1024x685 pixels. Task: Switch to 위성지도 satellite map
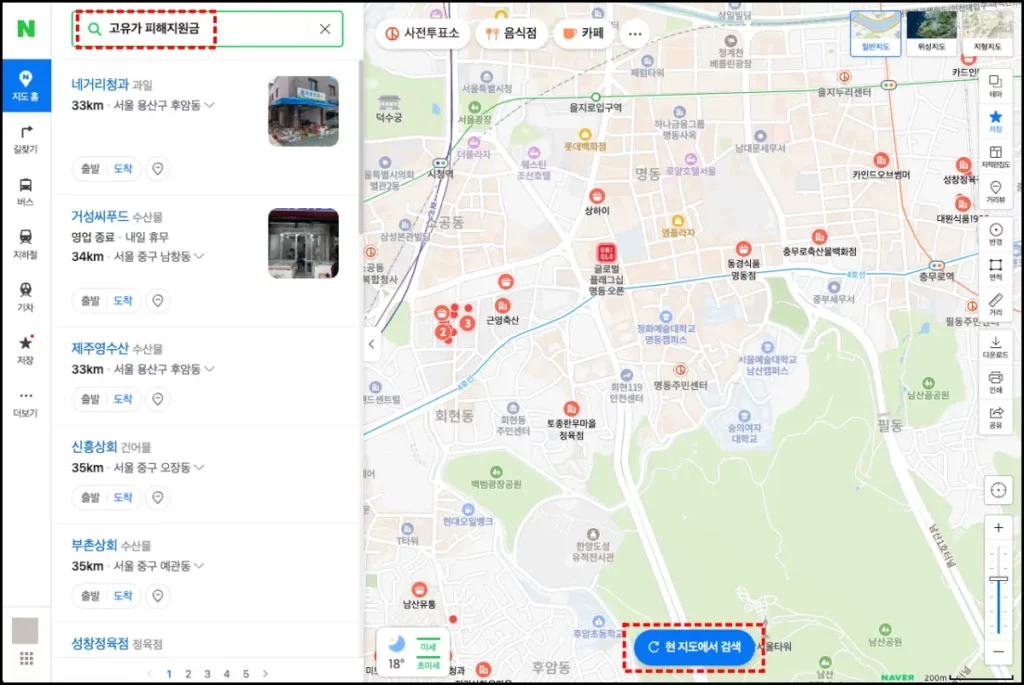[931, 33]
